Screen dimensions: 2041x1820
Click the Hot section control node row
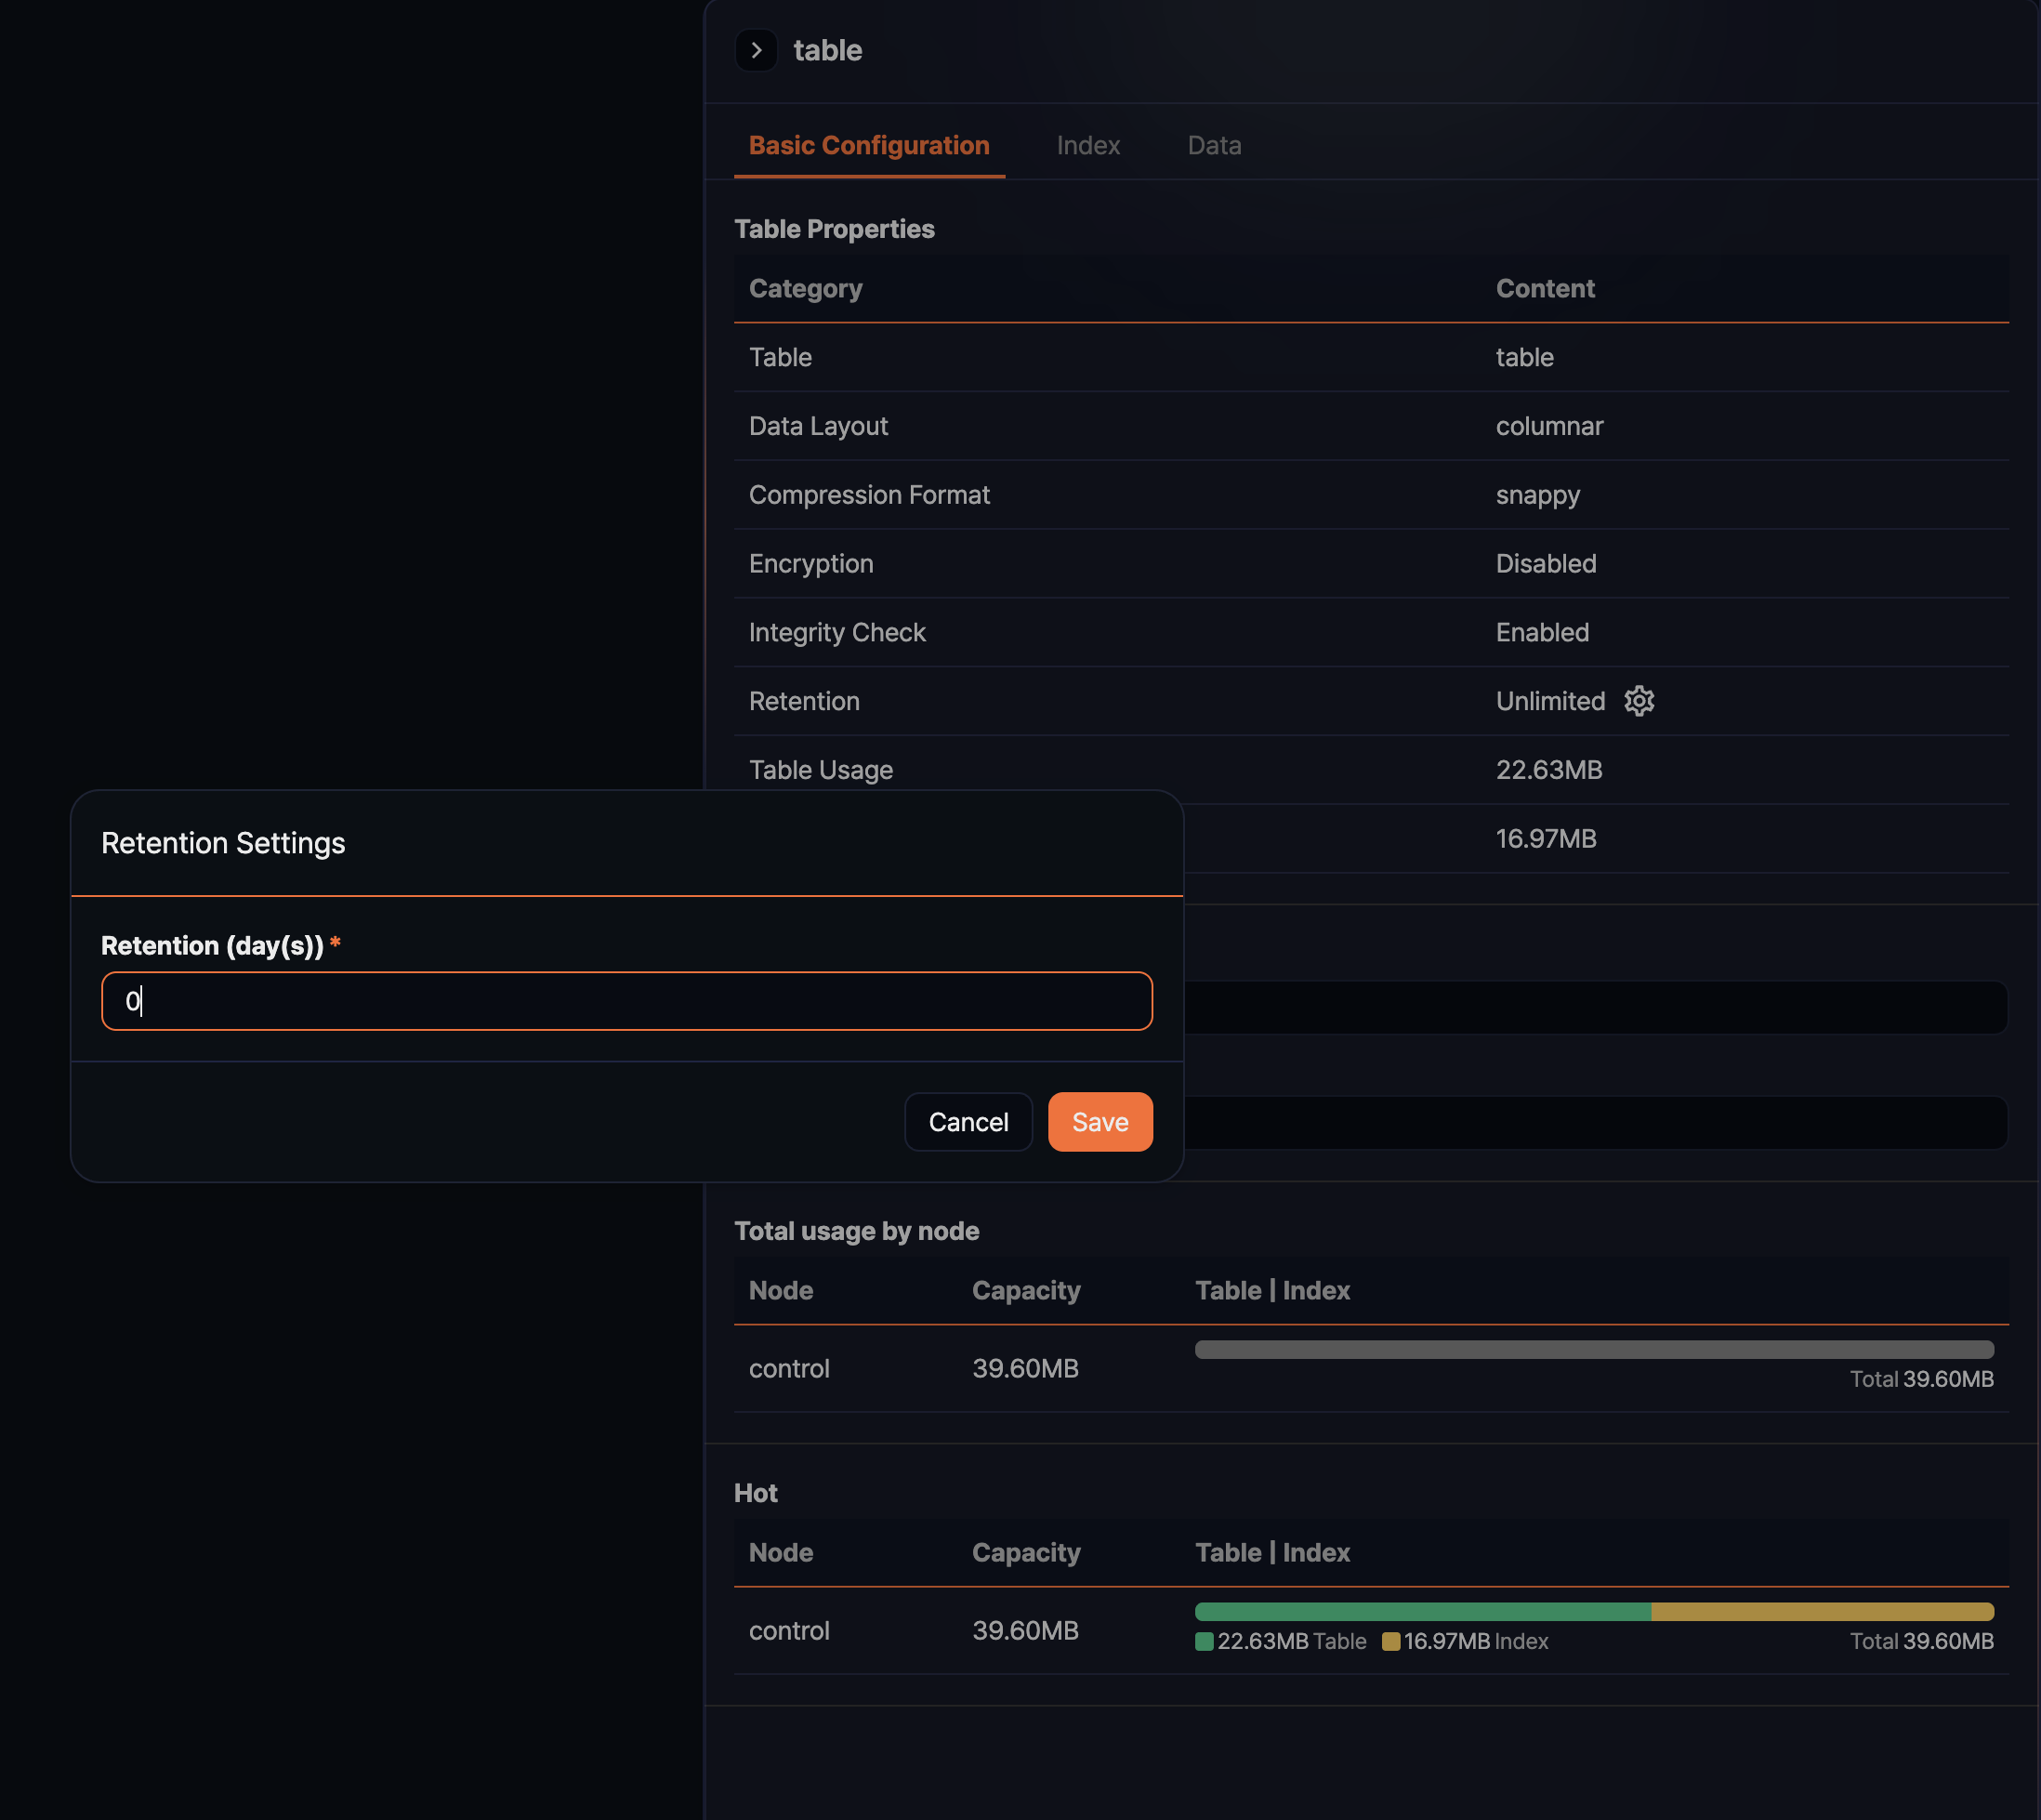[789, 1631]
